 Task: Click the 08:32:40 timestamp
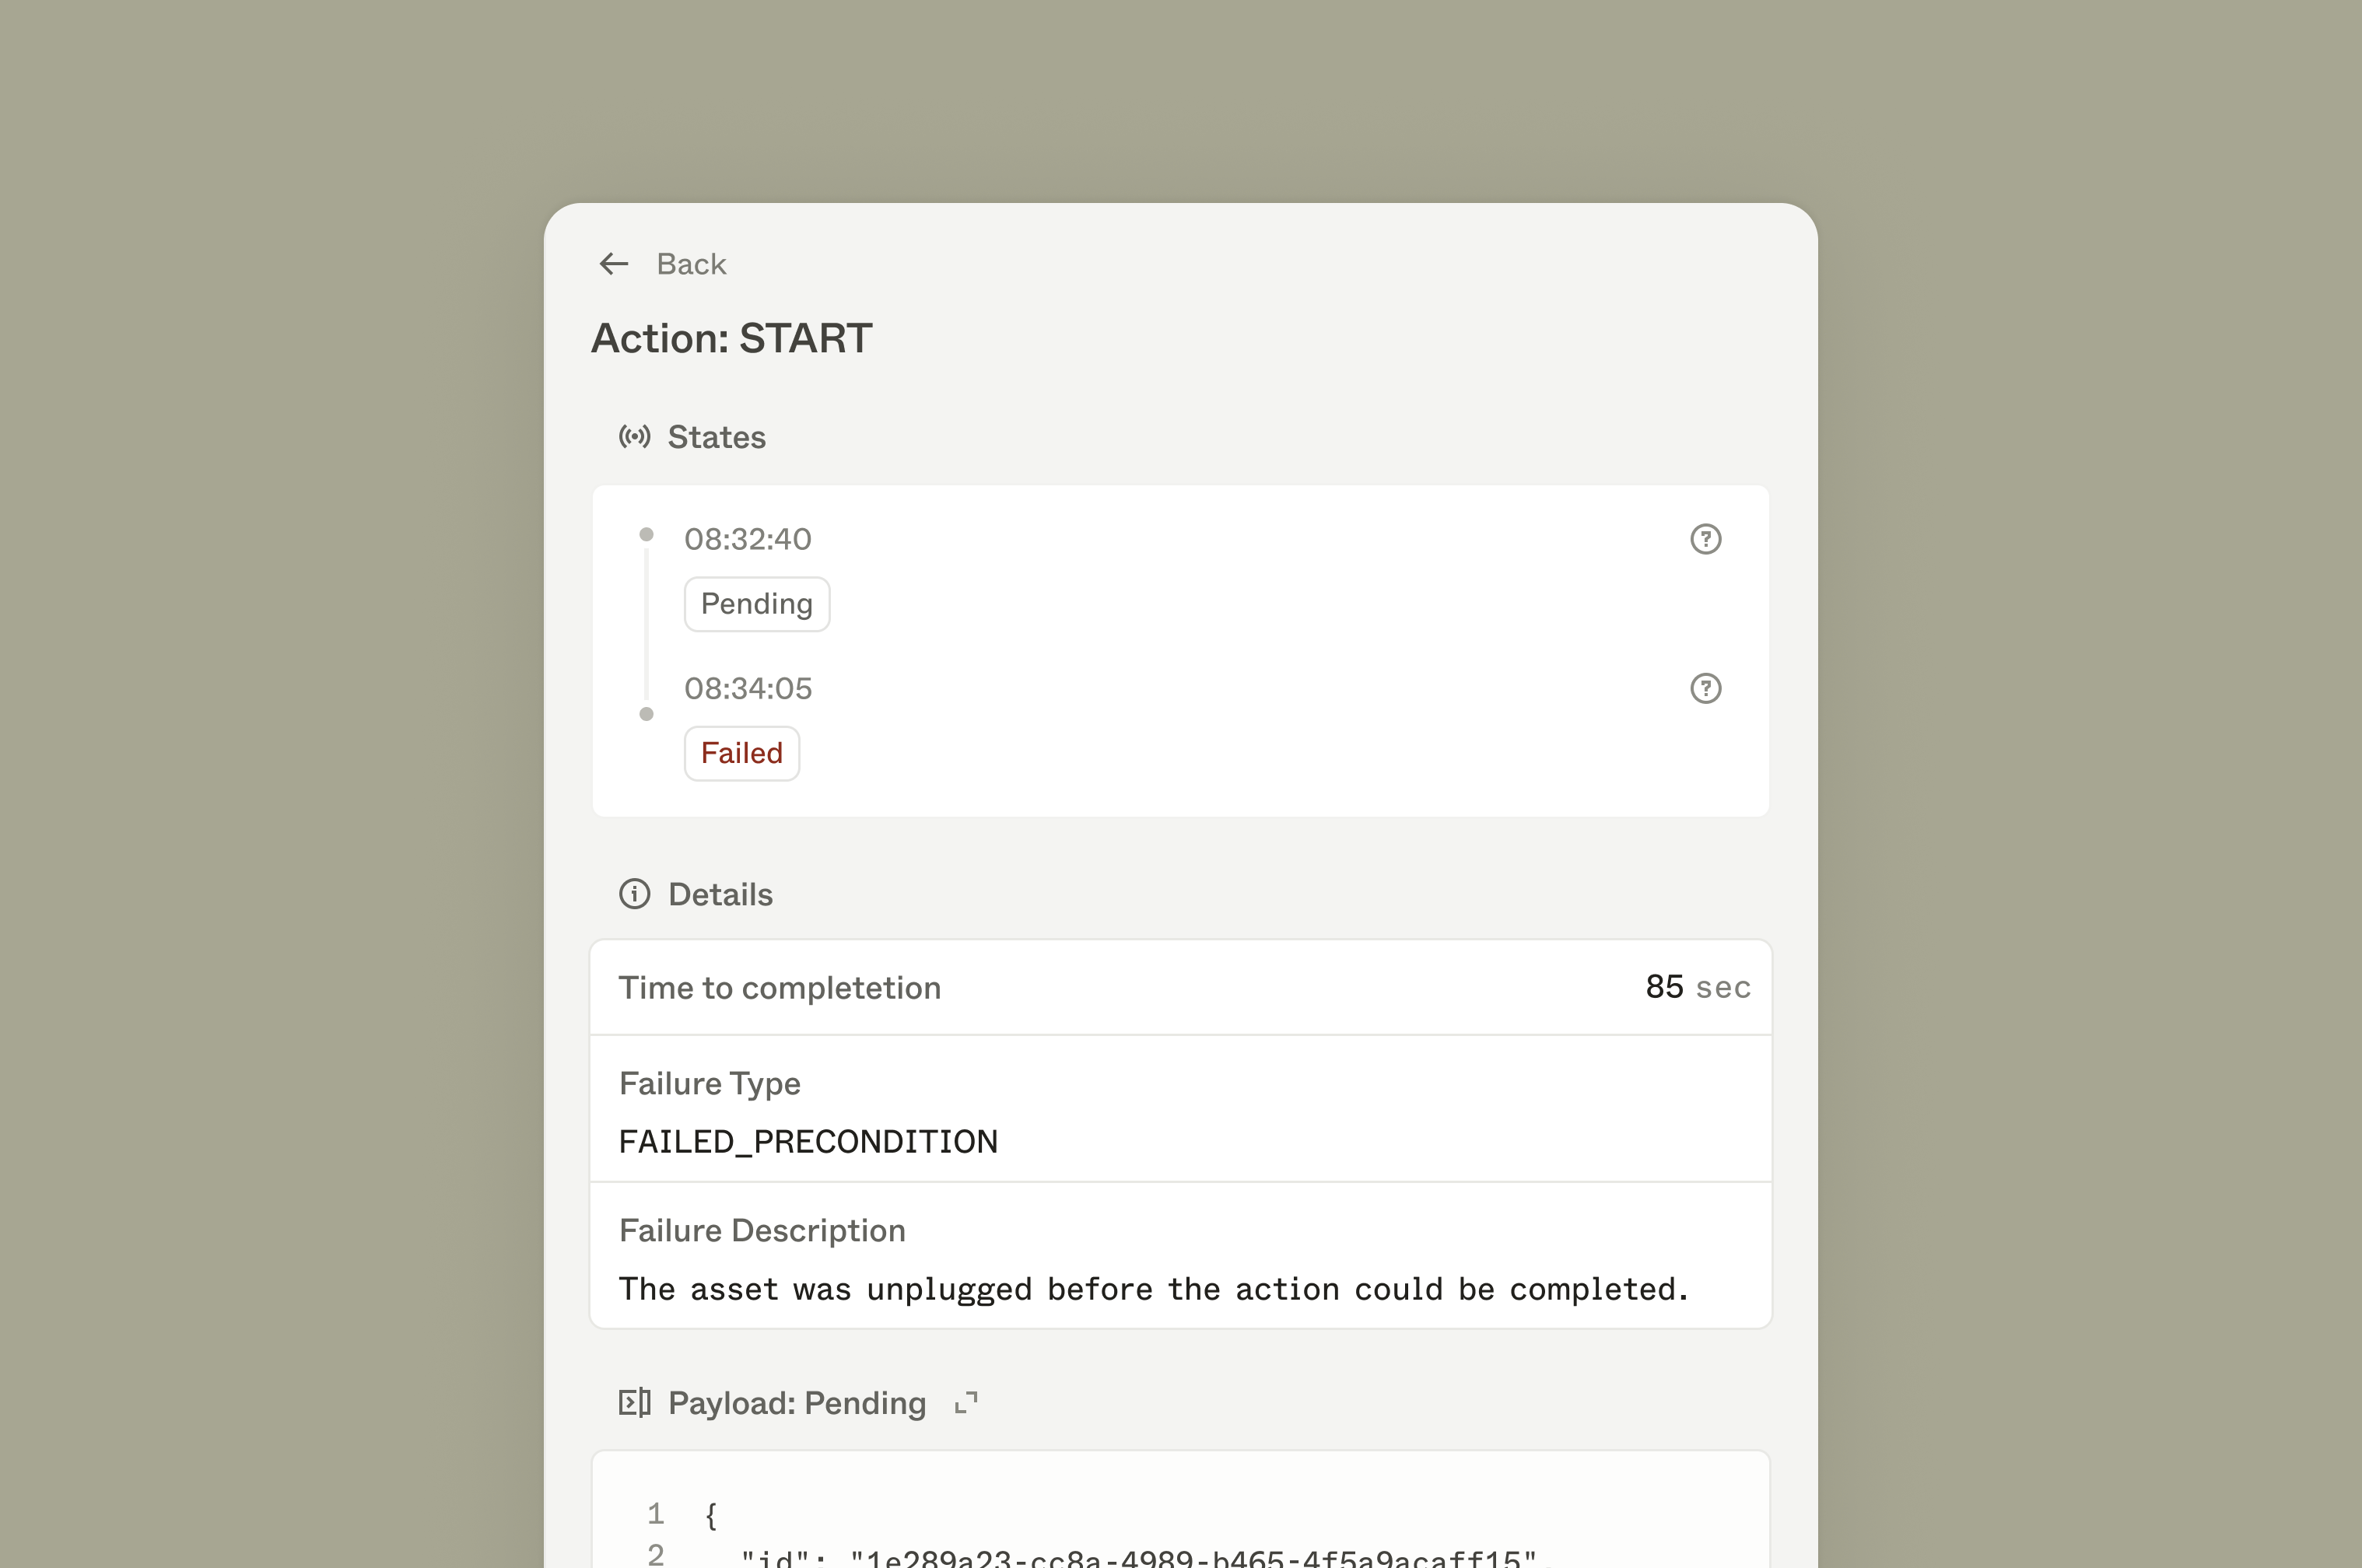[x=747, y=539]
